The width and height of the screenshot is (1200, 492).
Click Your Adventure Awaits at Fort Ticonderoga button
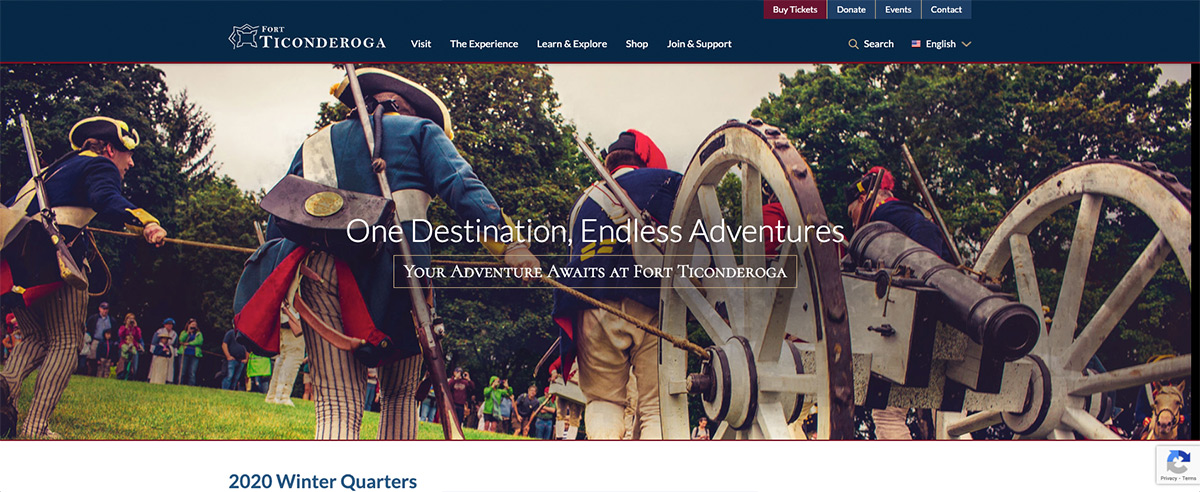[595, 271]
